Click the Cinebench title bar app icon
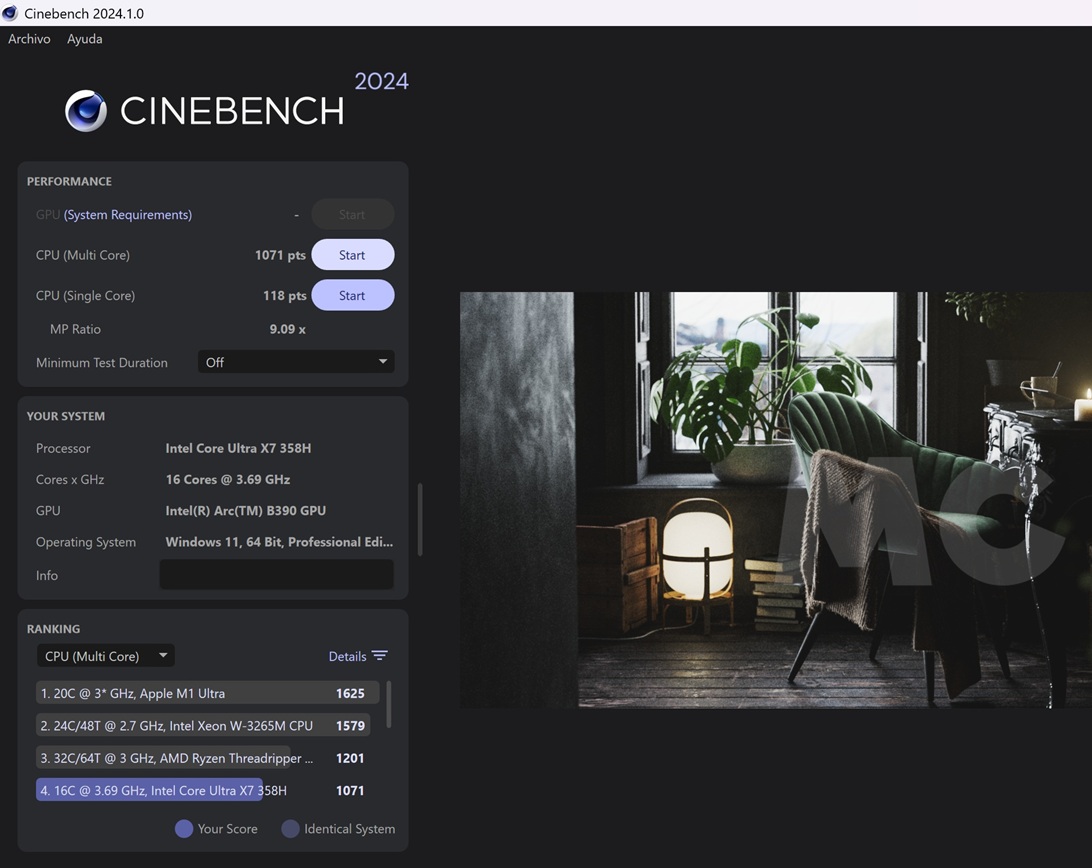This screenshot has width=1092, height=868. point(10,13)
